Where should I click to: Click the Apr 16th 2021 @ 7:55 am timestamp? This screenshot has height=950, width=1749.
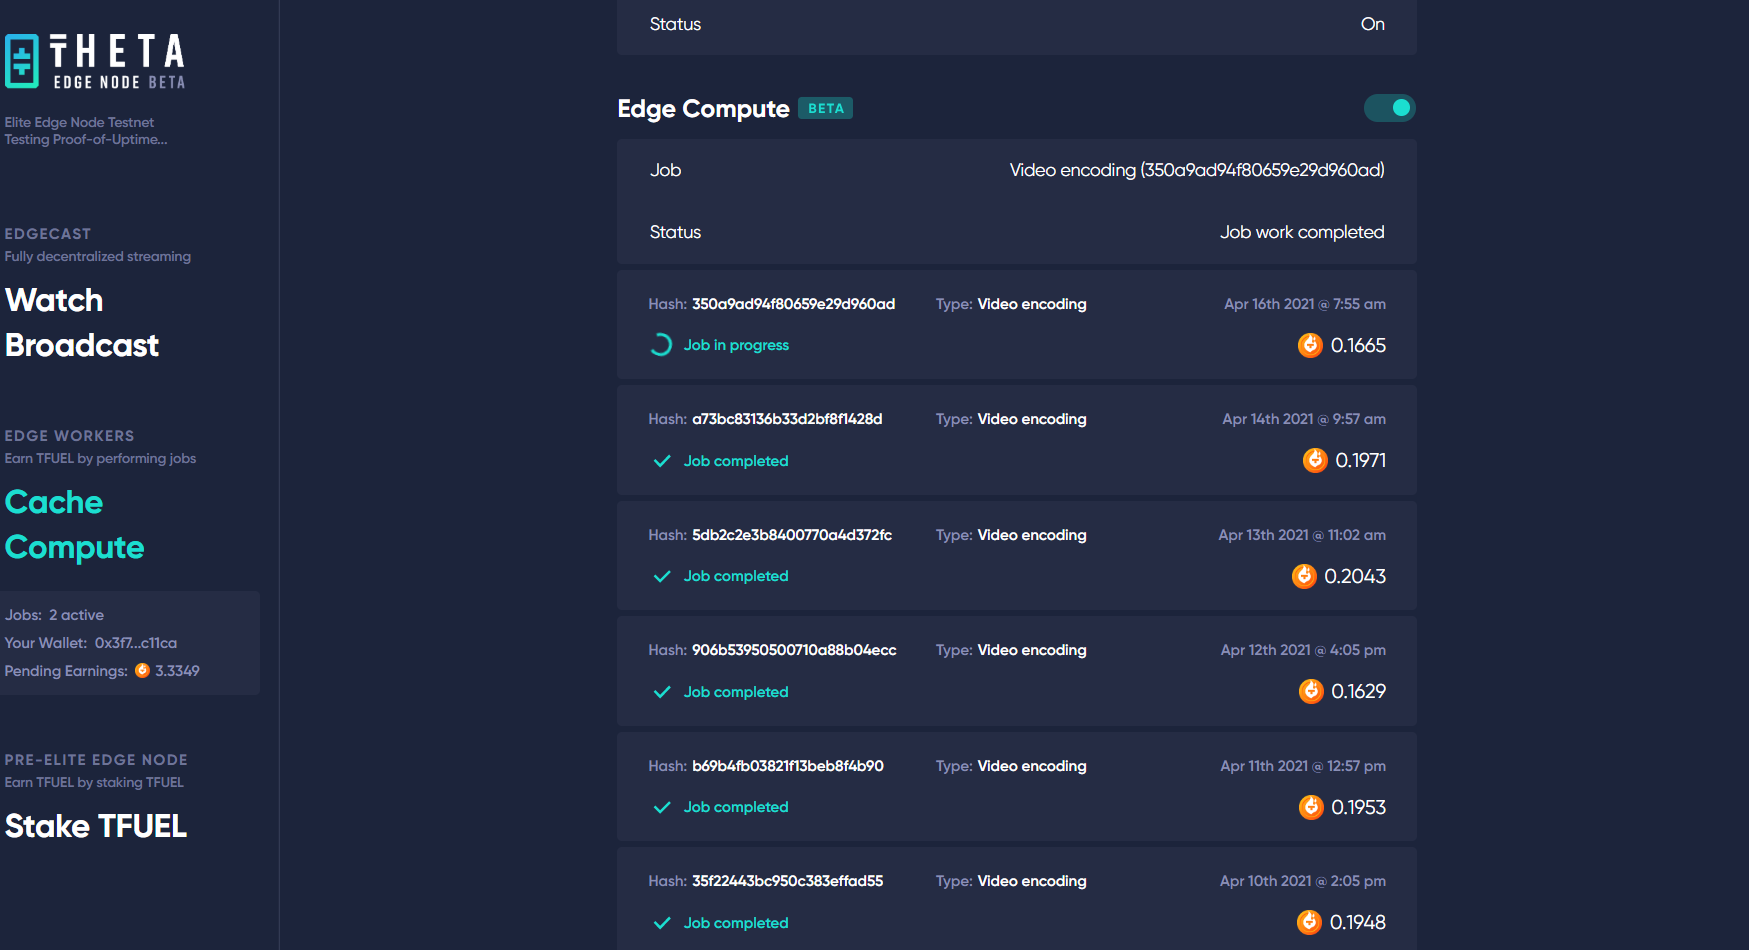[x=1305, y=304]
